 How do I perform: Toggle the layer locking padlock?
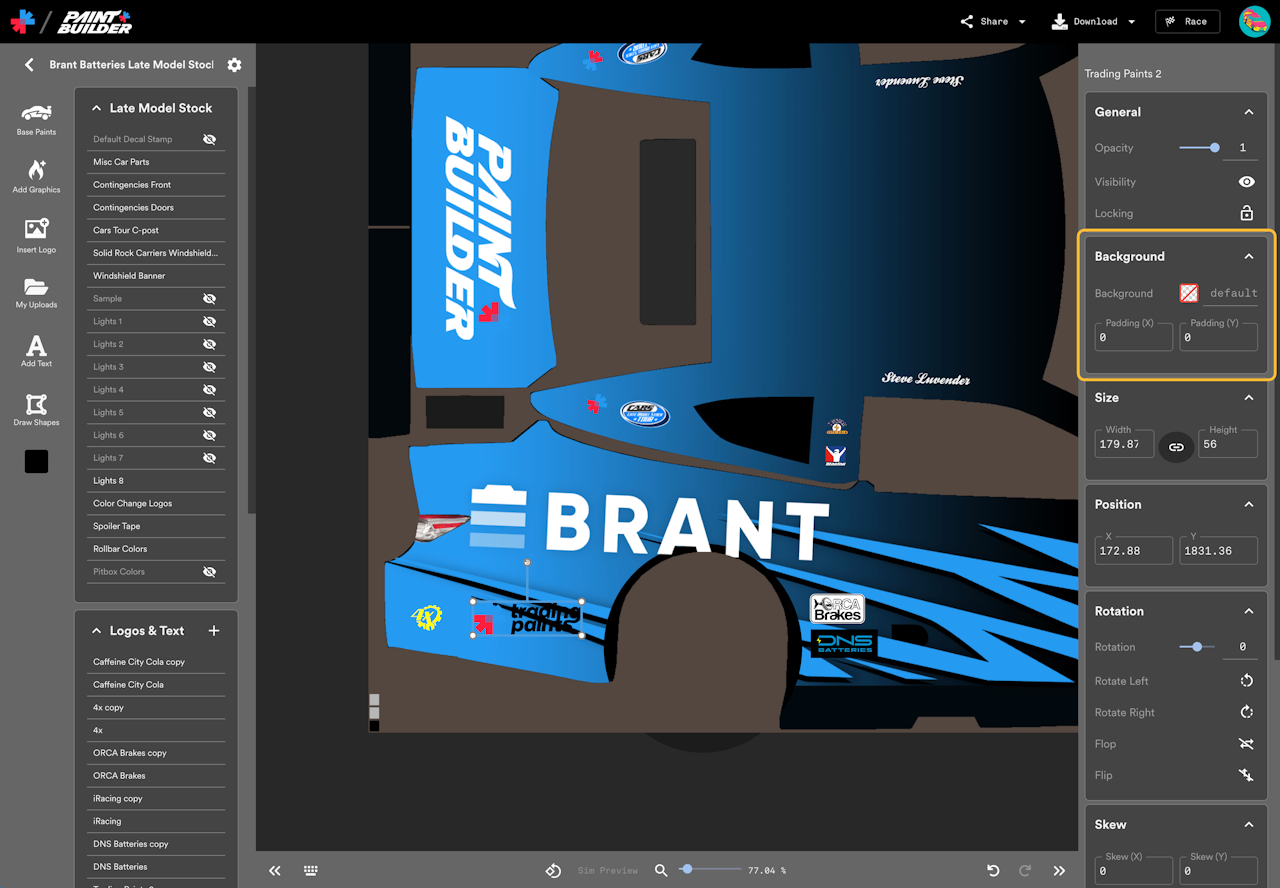coord(1246,213)
